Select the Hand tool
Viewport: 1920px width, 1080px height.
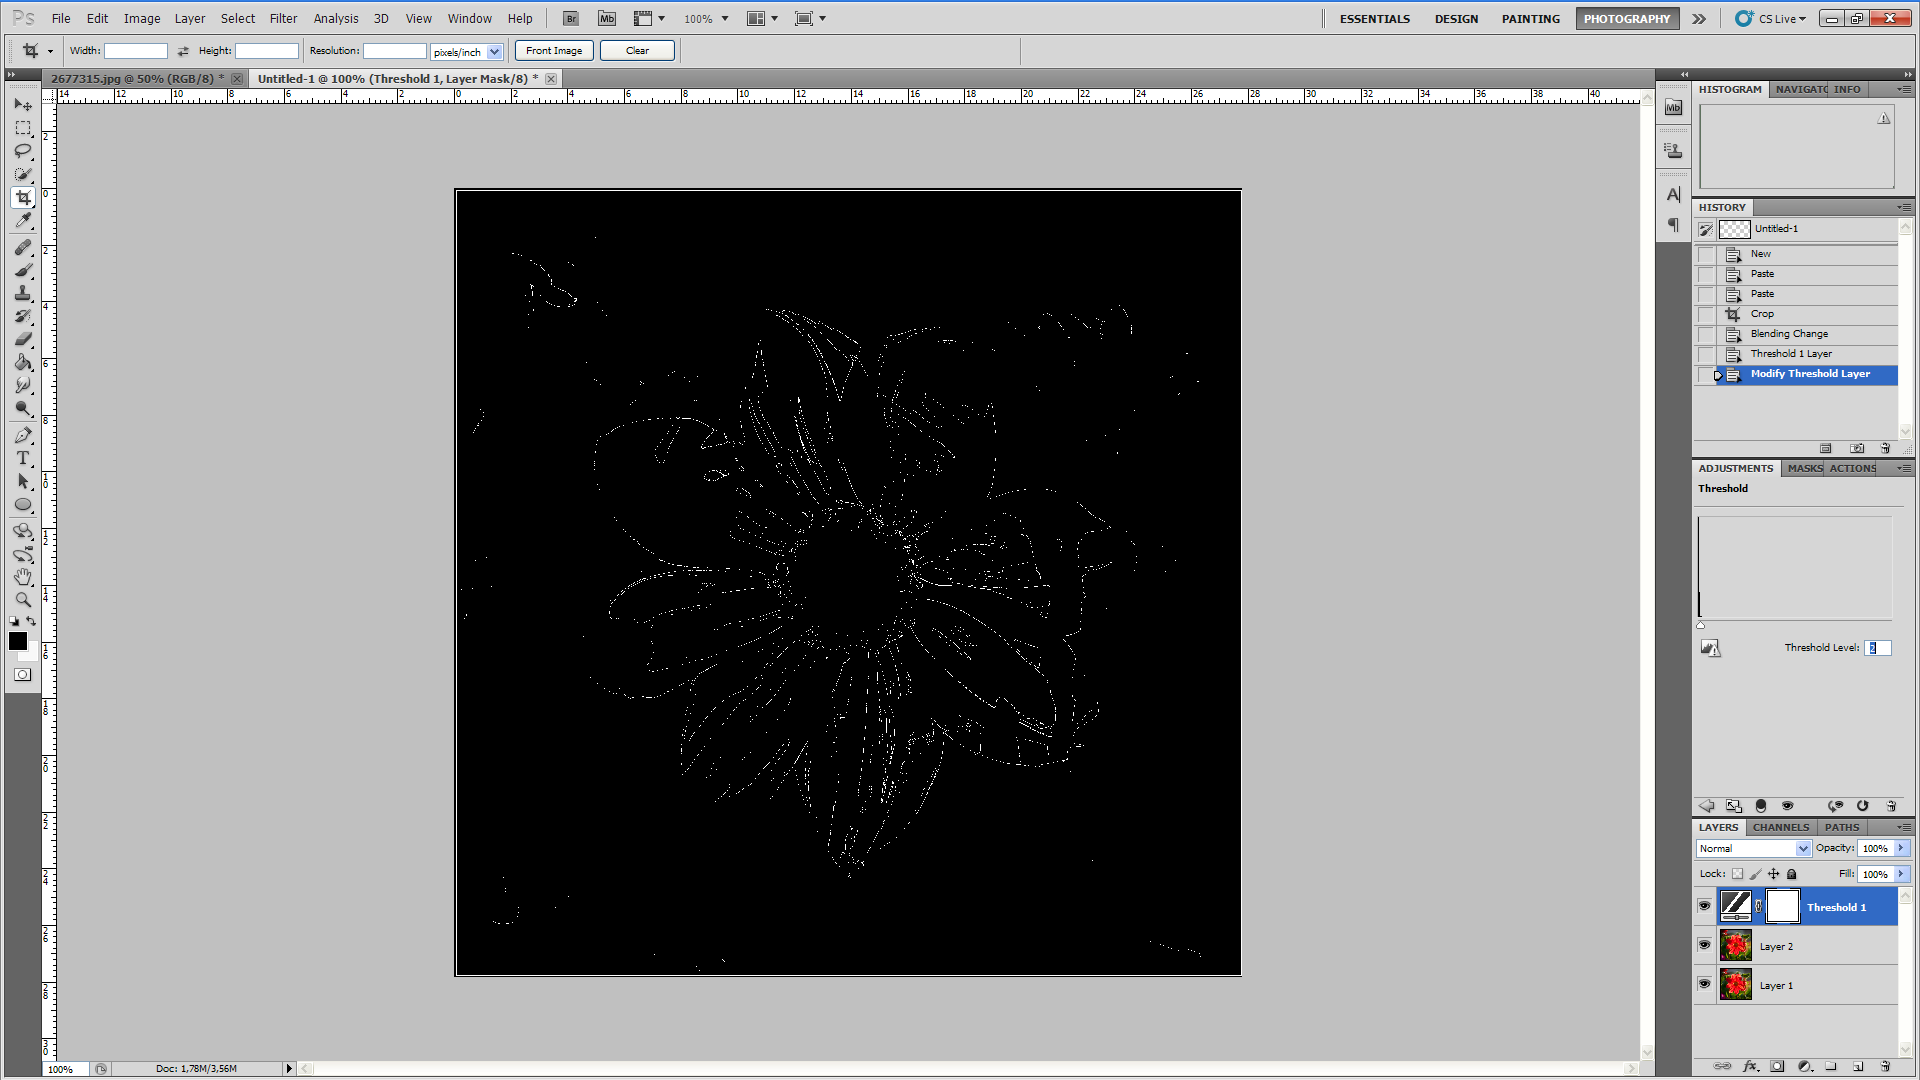click(23, 577)
